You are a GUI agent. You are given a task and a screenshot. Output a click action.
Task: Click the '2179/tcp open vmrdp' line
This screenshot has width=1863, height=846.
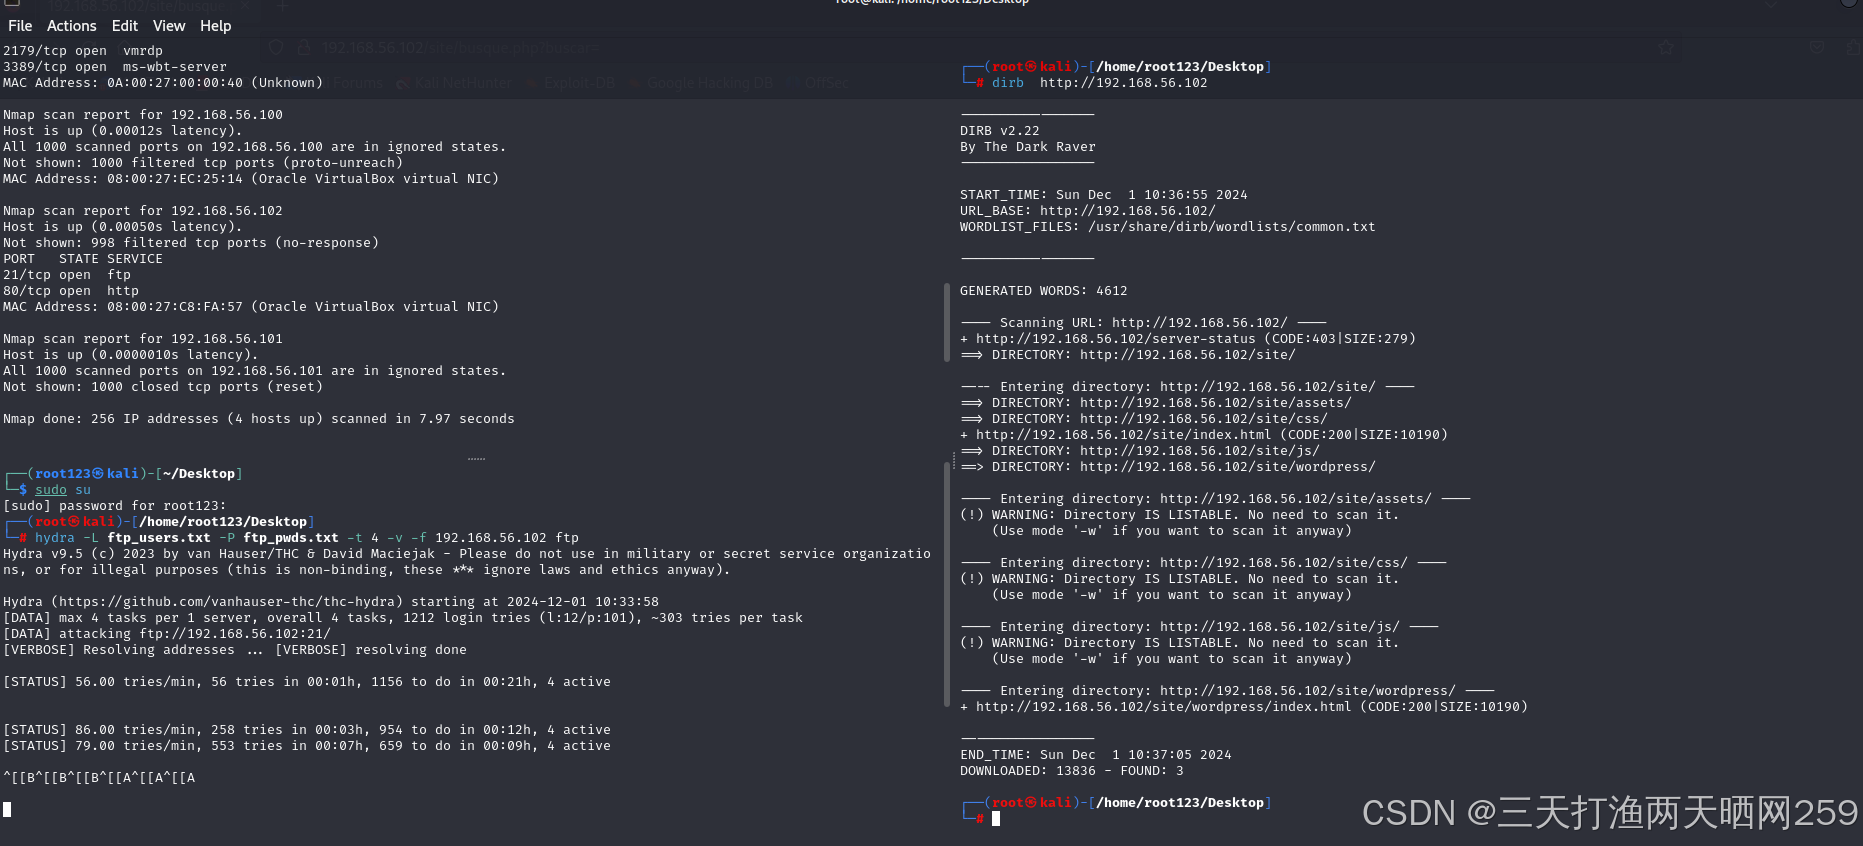83,51
